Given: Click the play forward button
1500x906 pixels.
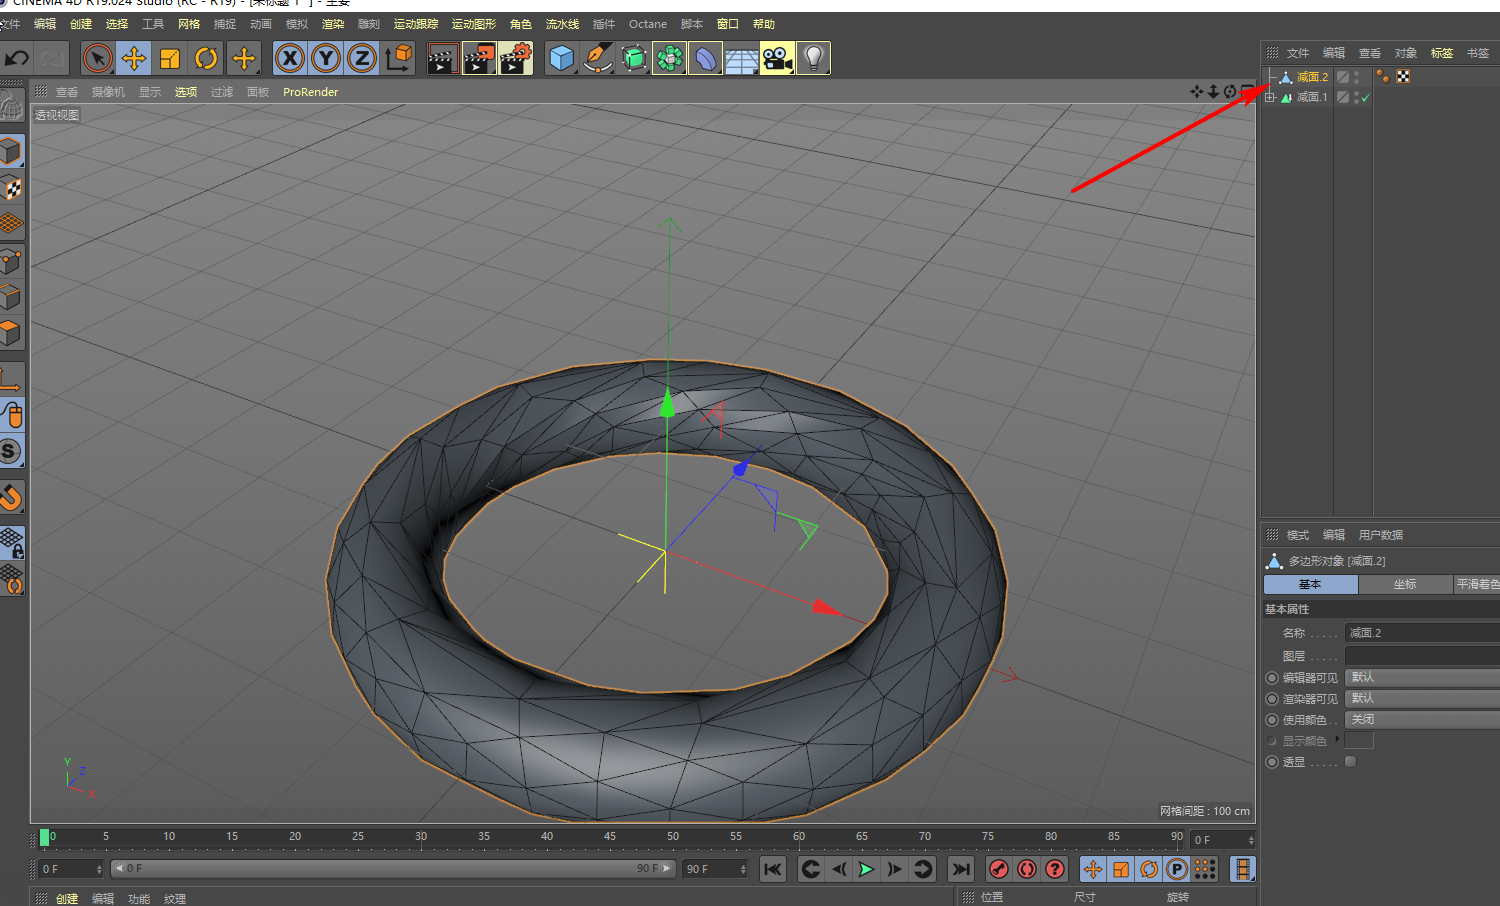Looking at the screenshot, I should click(x=867, y=869).
